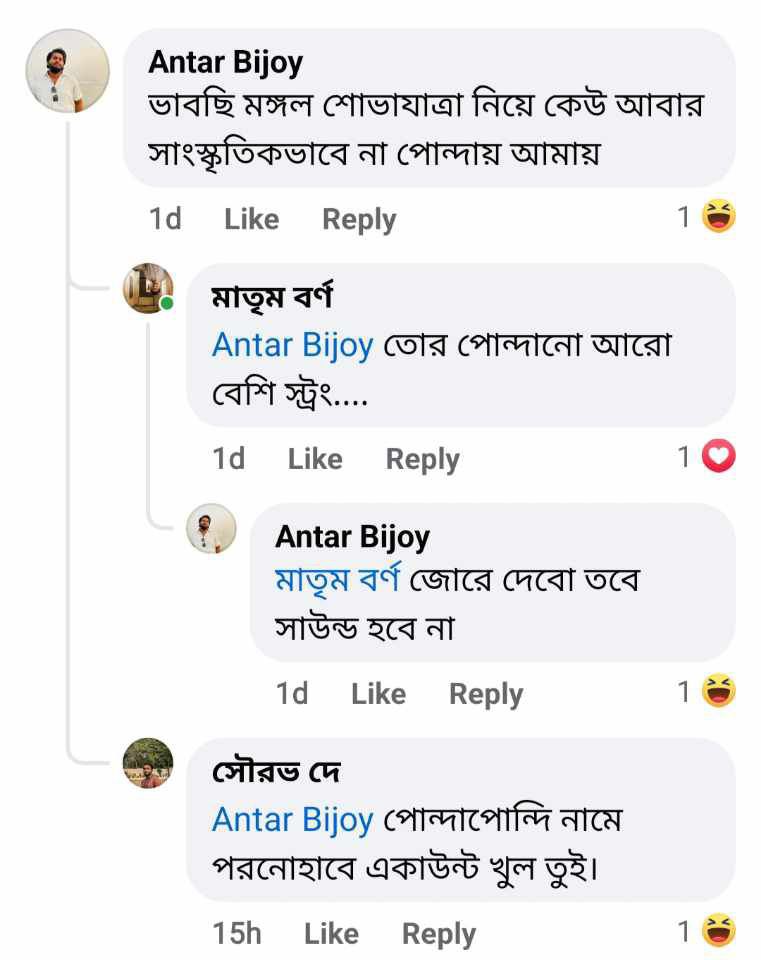
Task: Like Antar Bijoy's nested reply
Action: click(378, 694)
